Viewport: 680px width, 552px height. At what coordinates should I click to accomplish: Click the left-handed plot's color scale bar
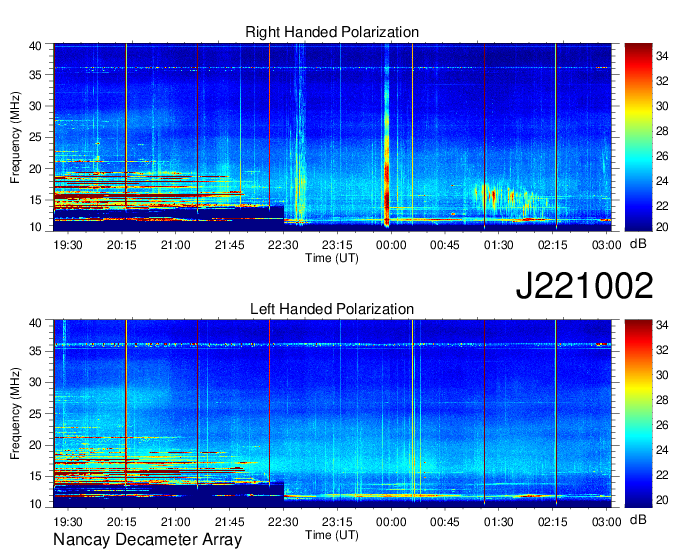point(638,413)
